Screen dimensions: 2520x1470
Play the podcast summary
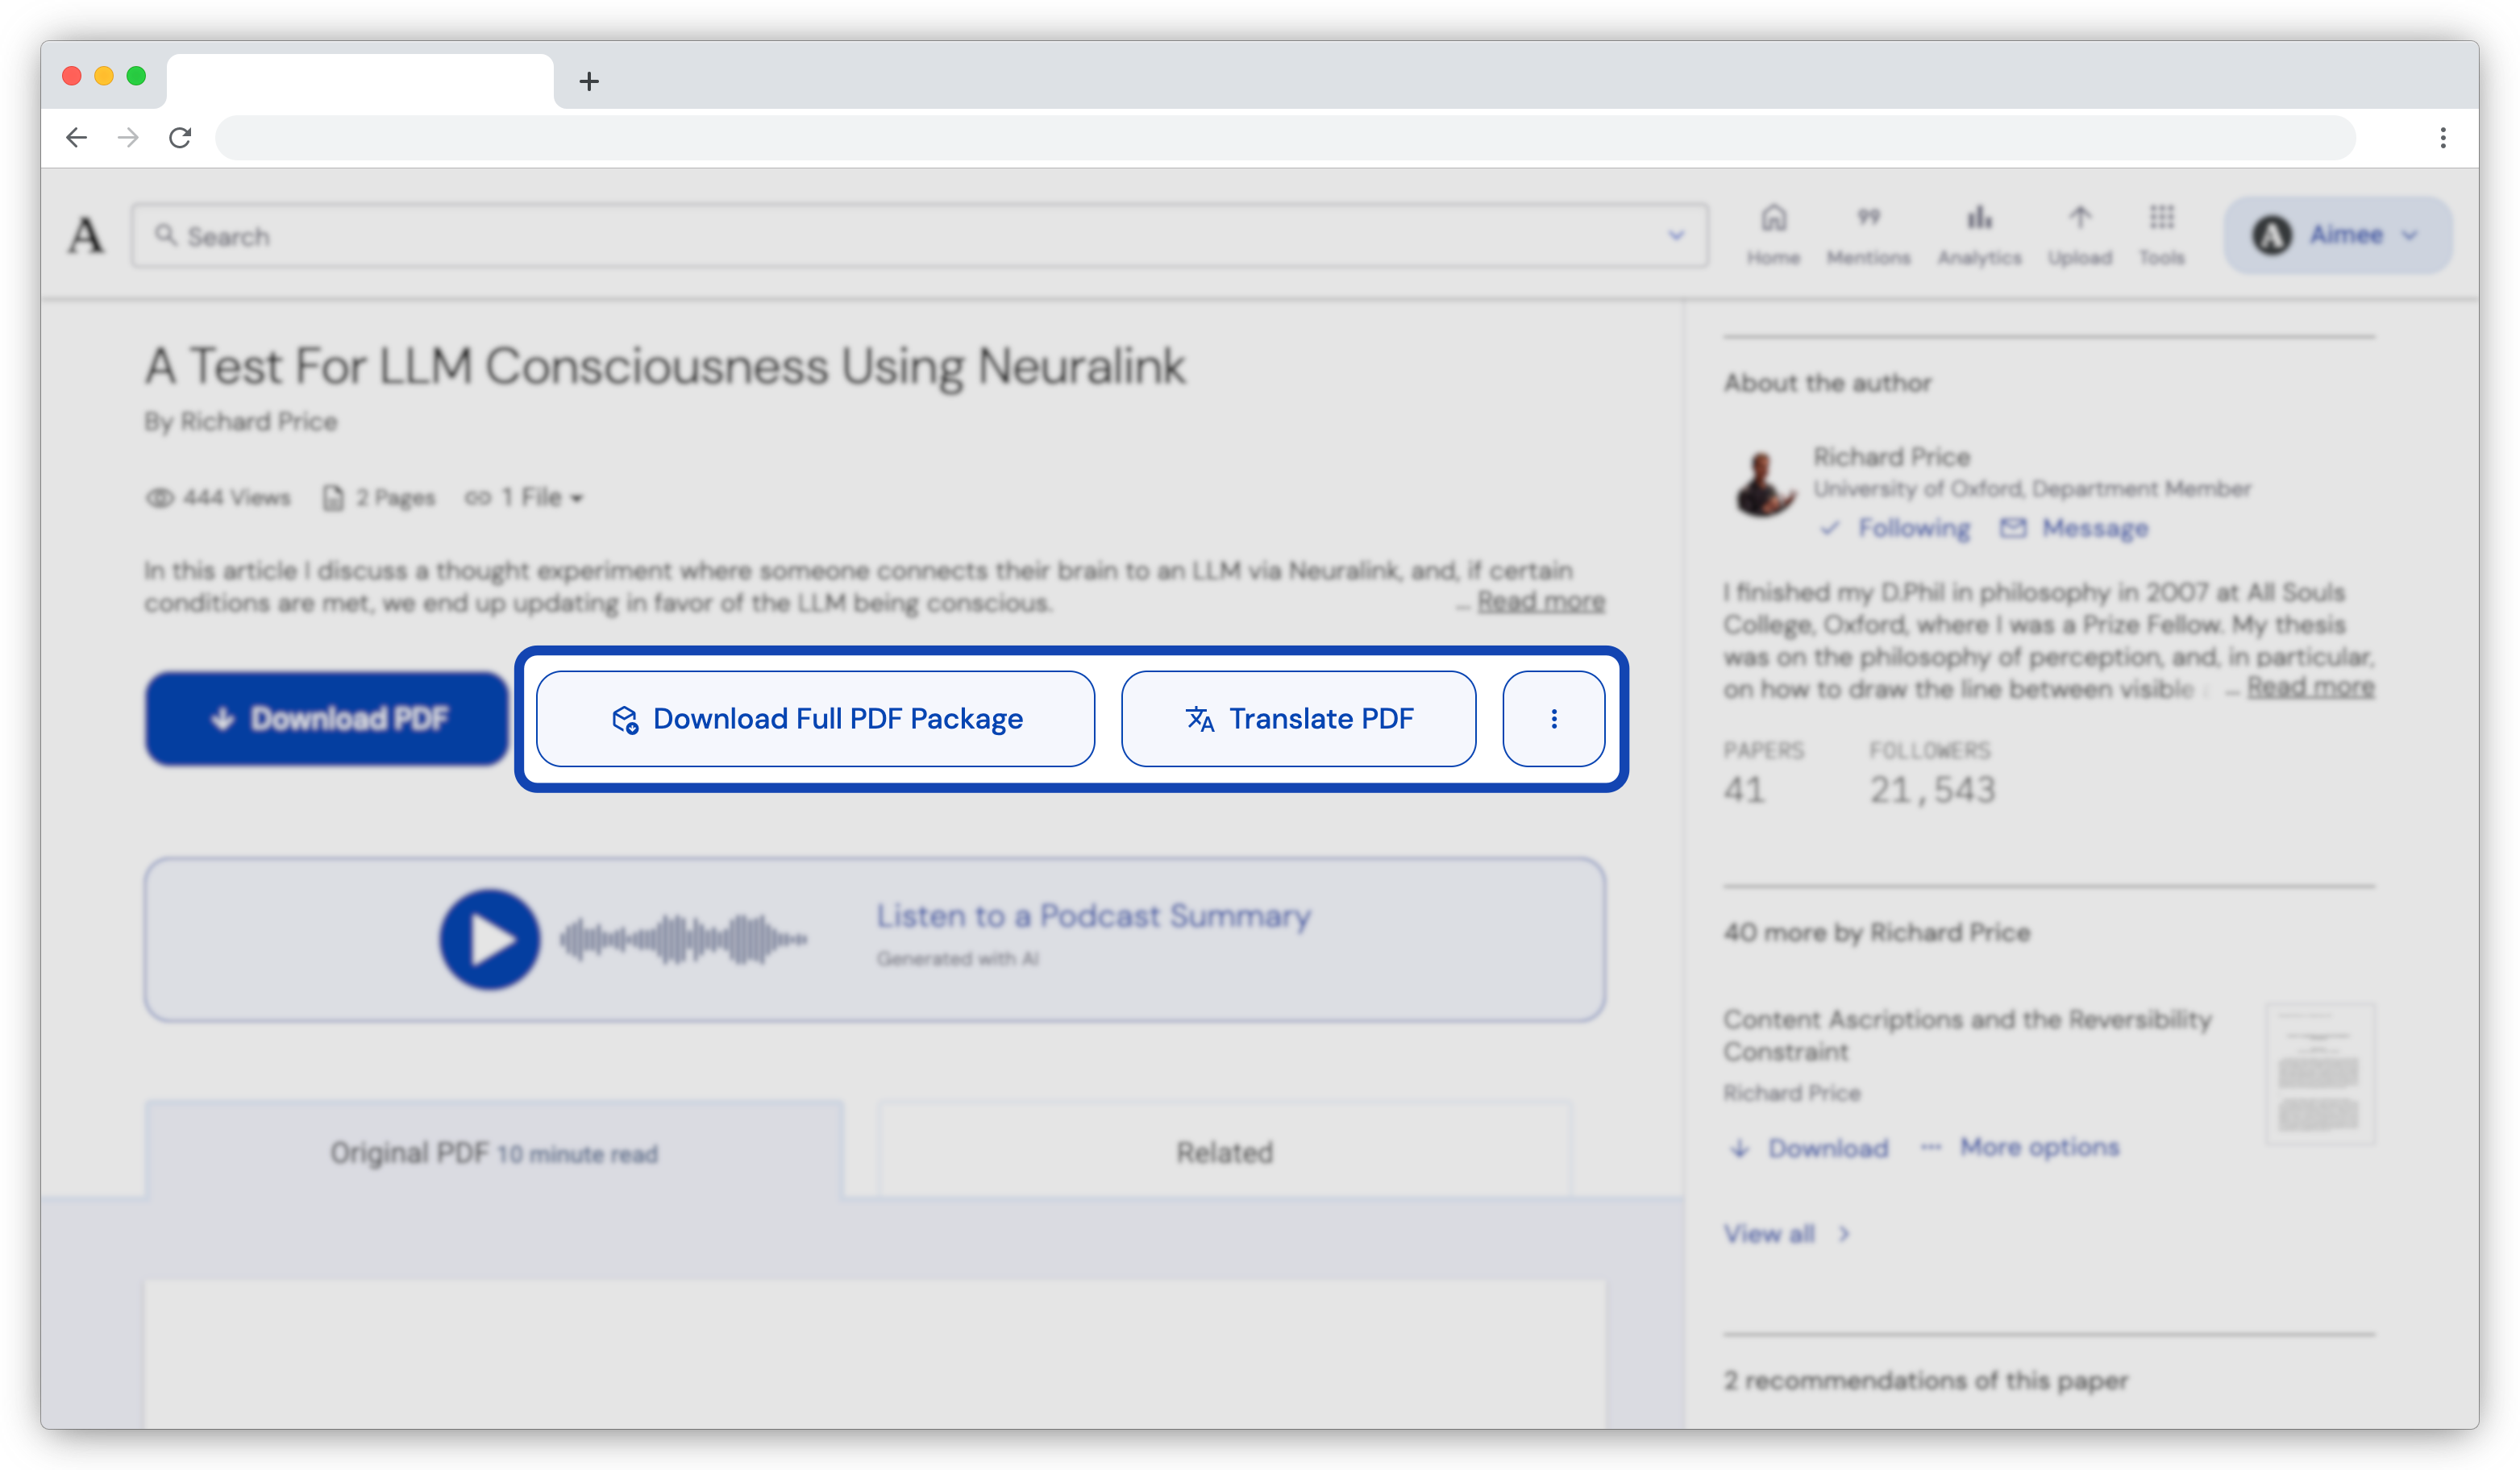pos(489,939)
